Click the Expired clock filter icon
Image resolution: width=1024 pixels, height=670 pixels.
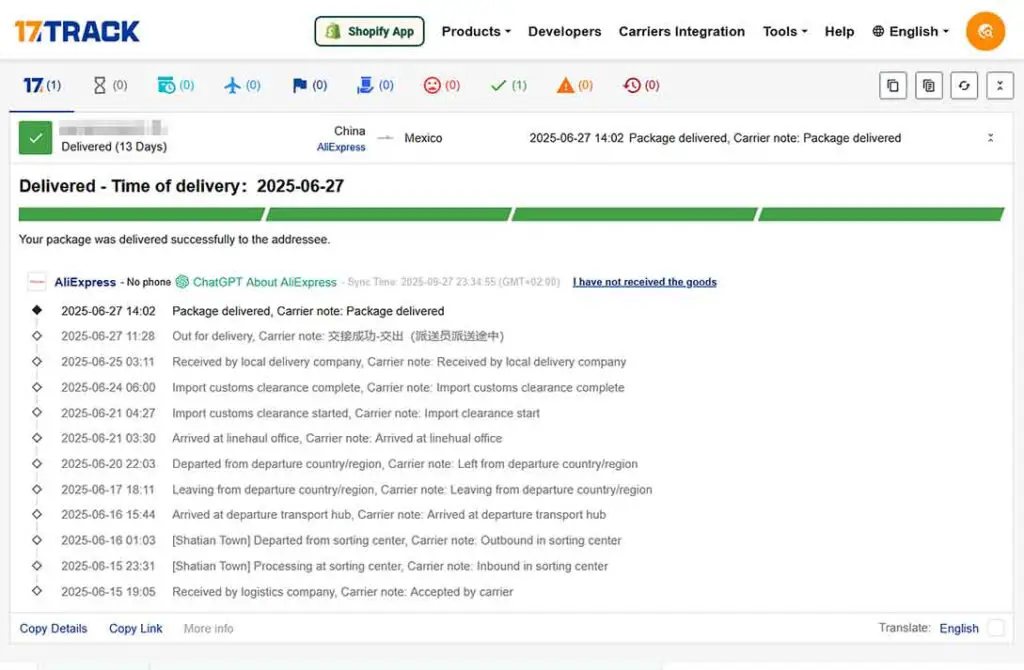[633, 85]
